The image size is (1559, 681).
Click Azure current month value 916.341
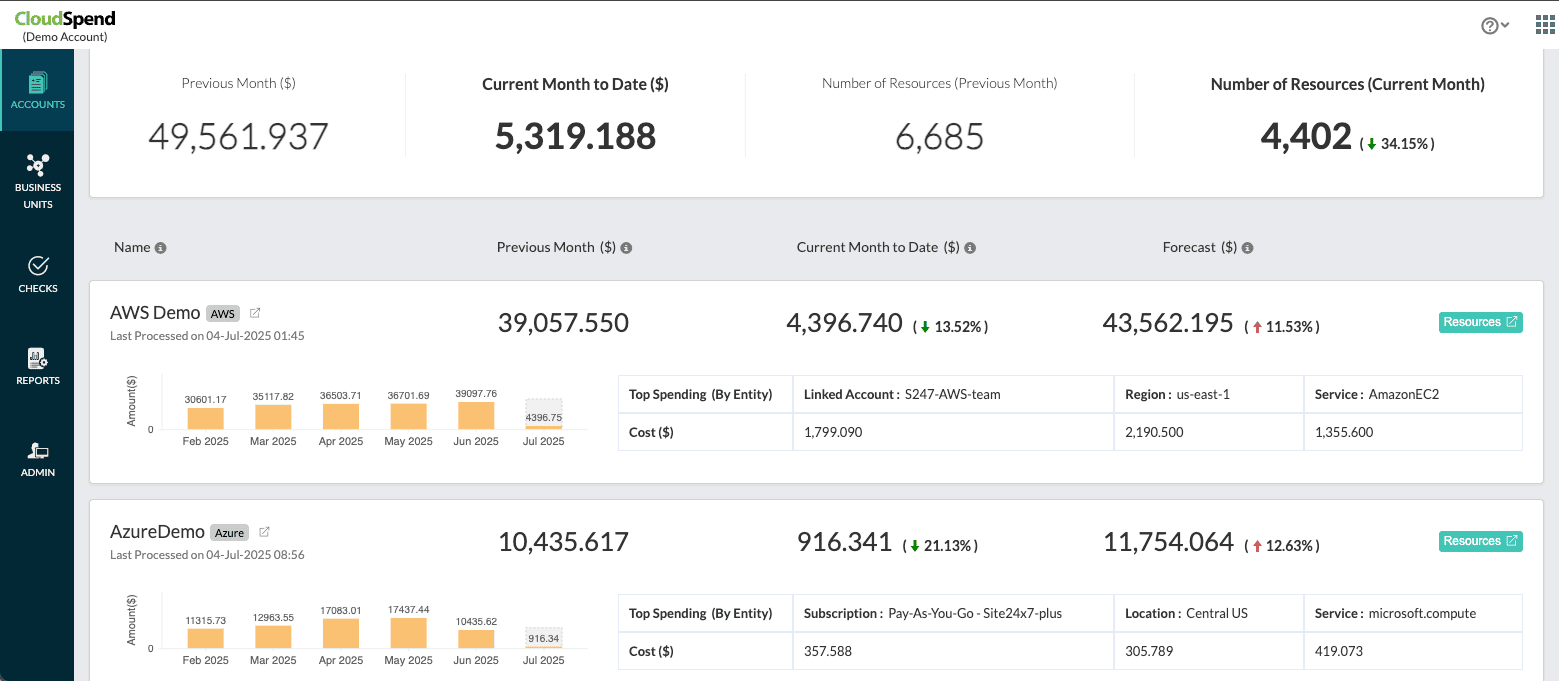coord(844,542)
